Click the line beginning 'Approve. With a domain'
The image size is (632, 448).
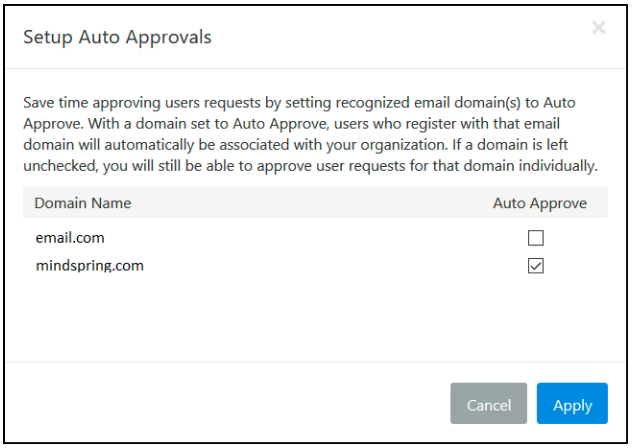click(291, 124)
